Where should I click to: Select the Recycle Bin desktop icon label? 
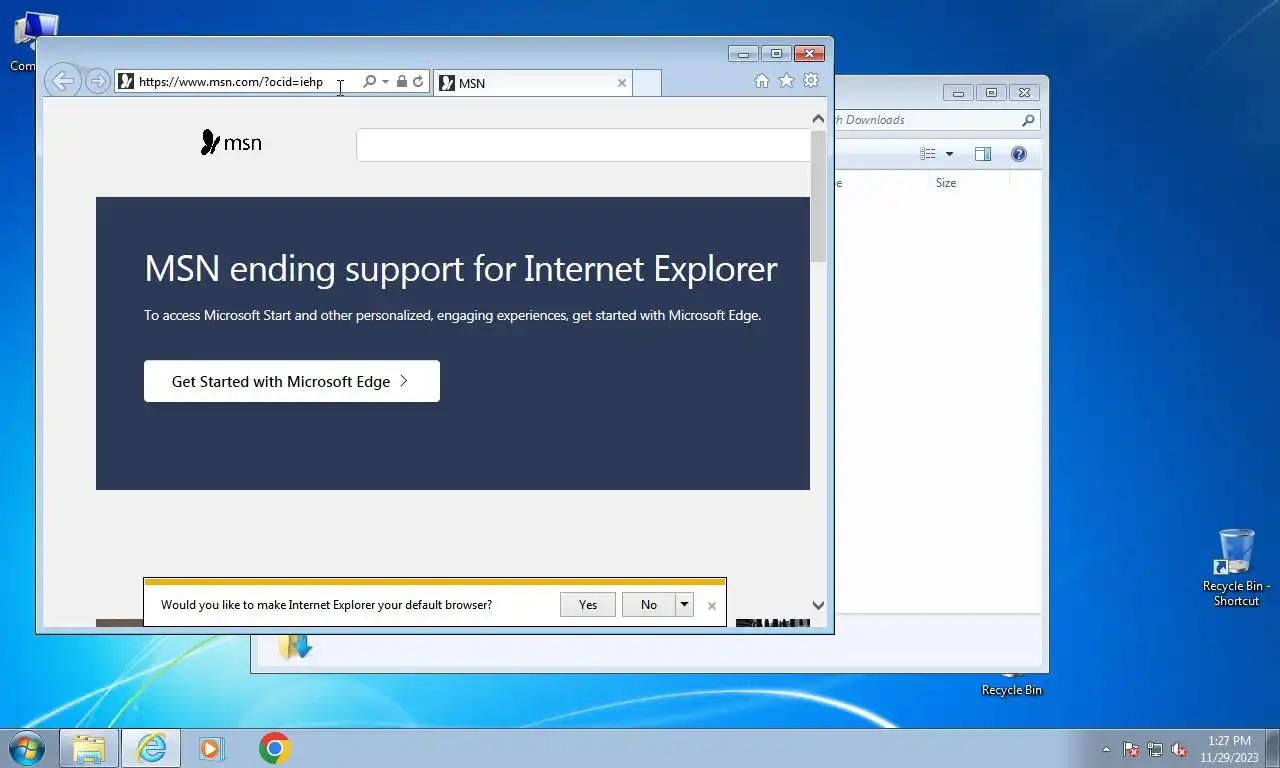[x=1012, y=690]
